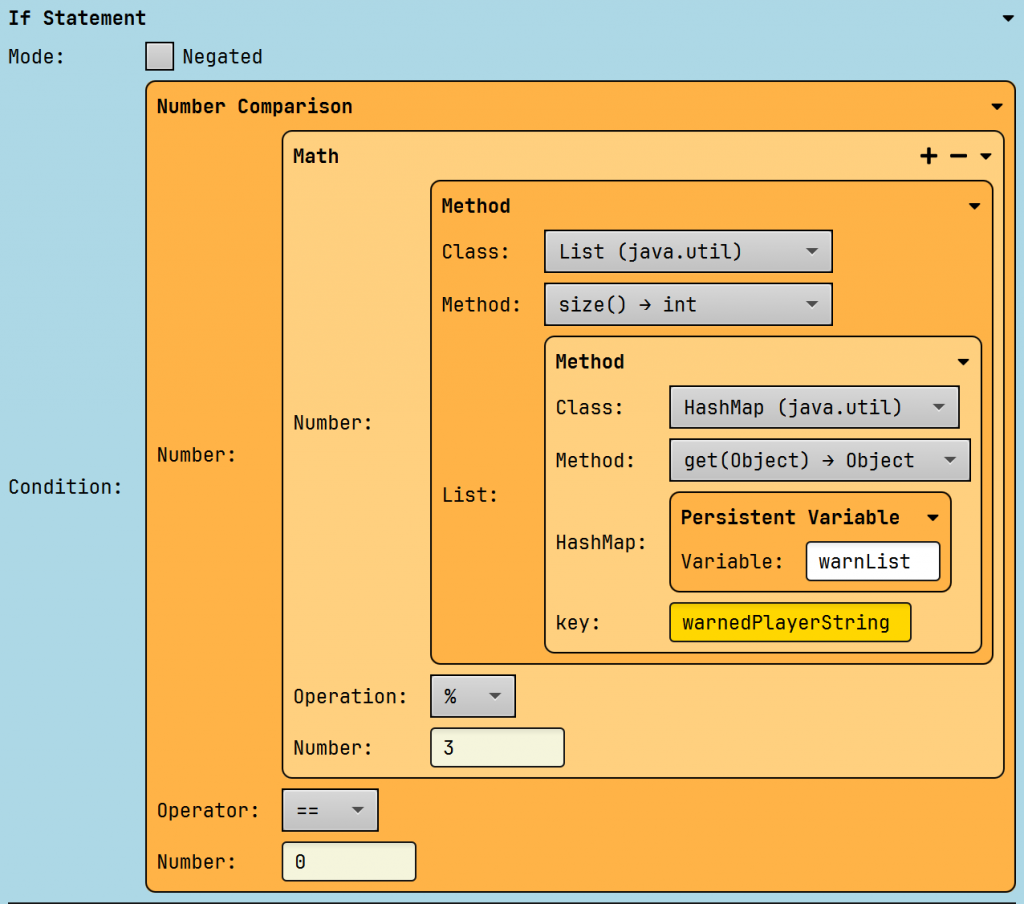Open the get(Object) → Object method dropdown

pyautogui.click(x=819, y=461)
